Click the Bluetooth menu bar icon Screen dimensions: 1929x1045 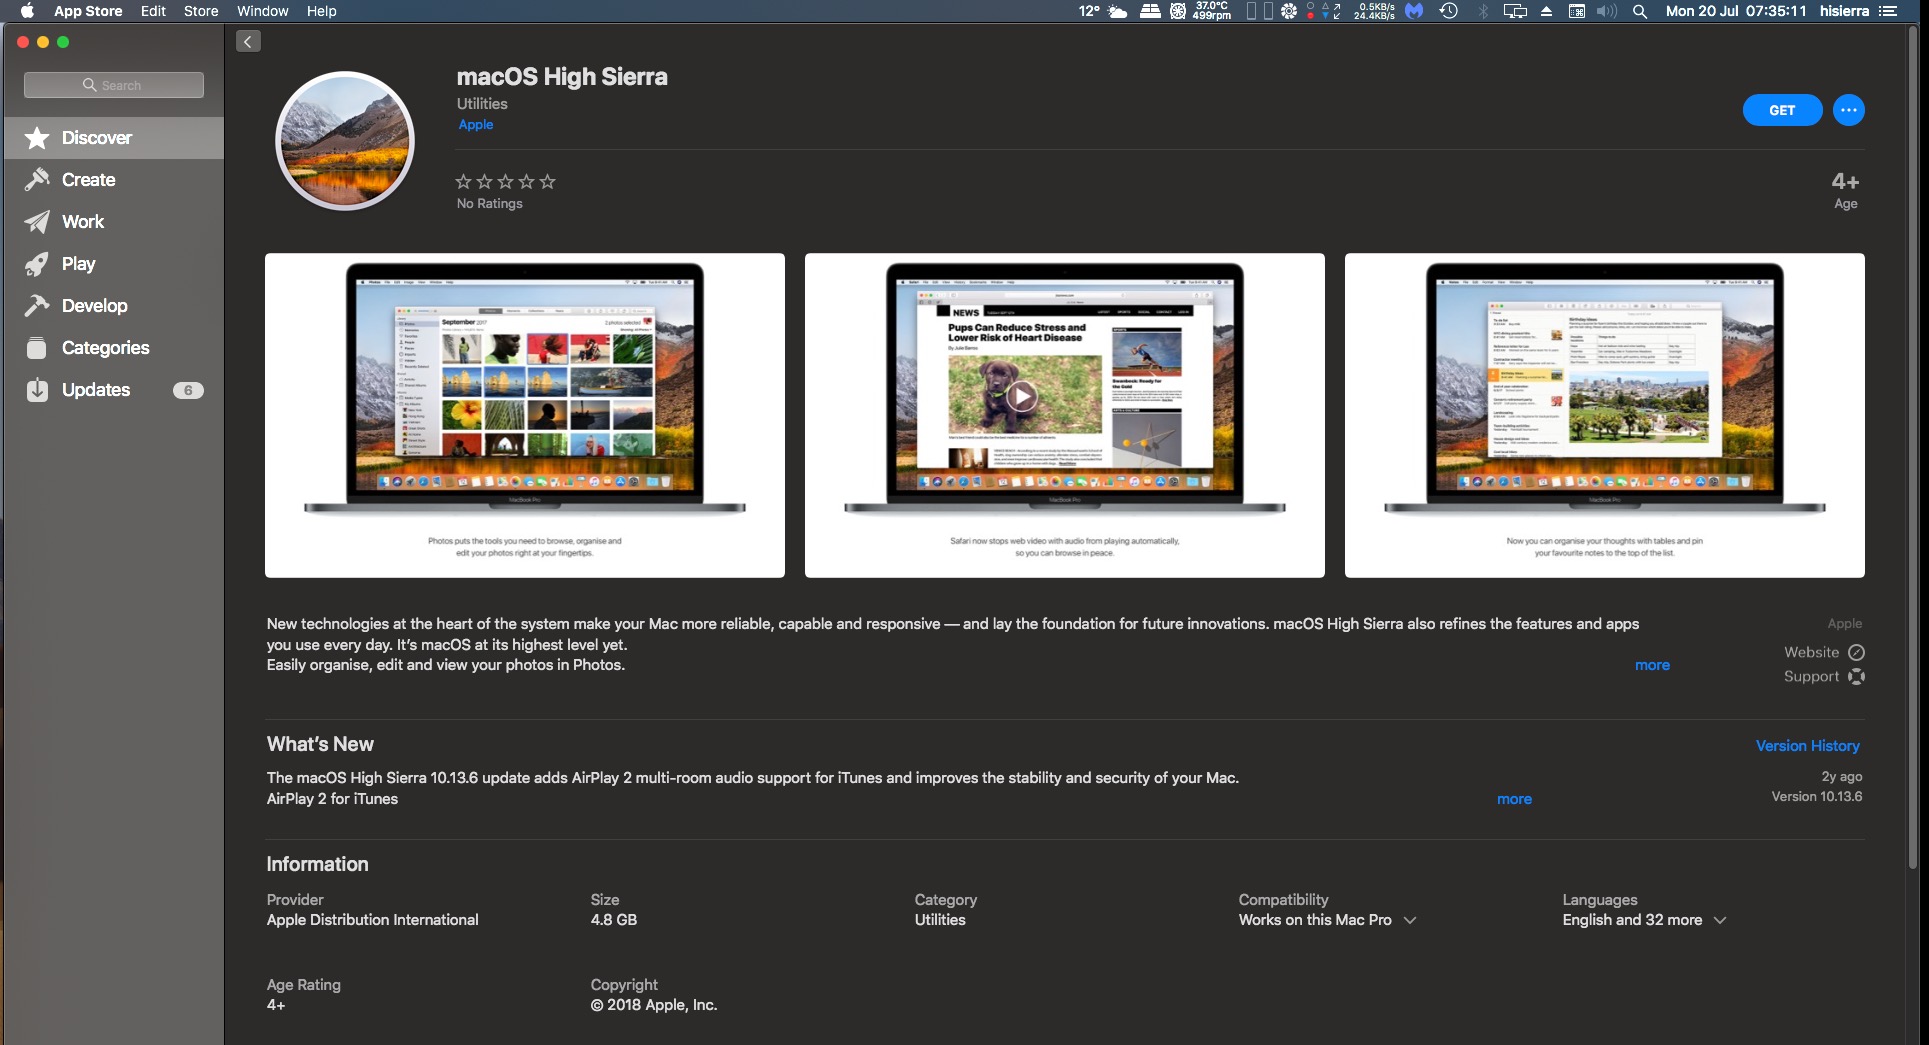1484,11
